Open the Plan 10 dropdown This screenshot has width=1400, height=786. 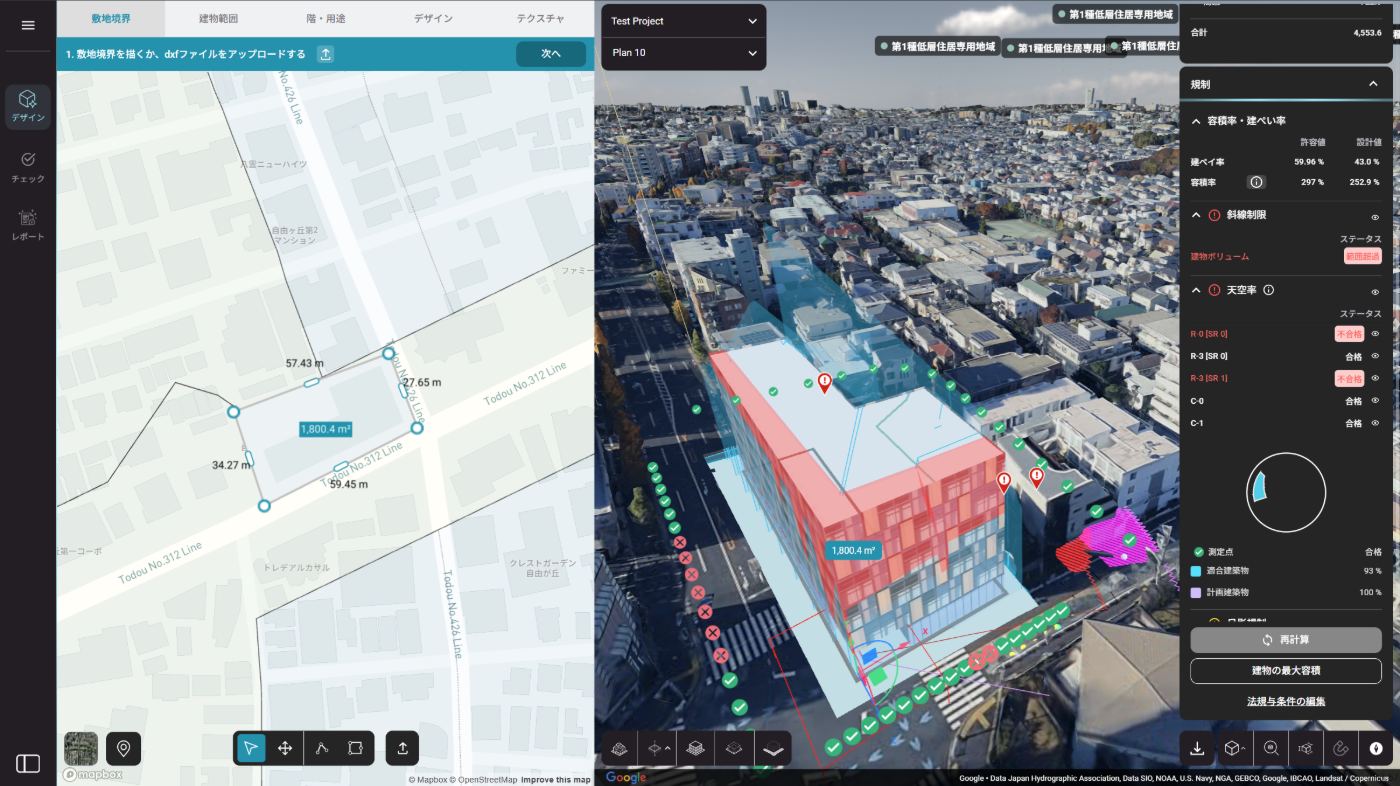684,52
